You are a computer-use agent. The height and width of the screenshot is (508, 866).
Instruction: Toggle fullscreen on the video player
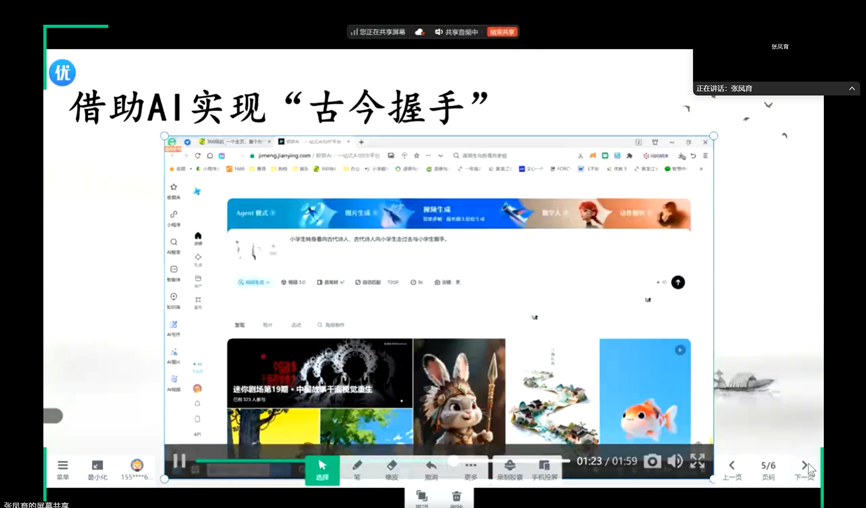(x=697, y=461)
